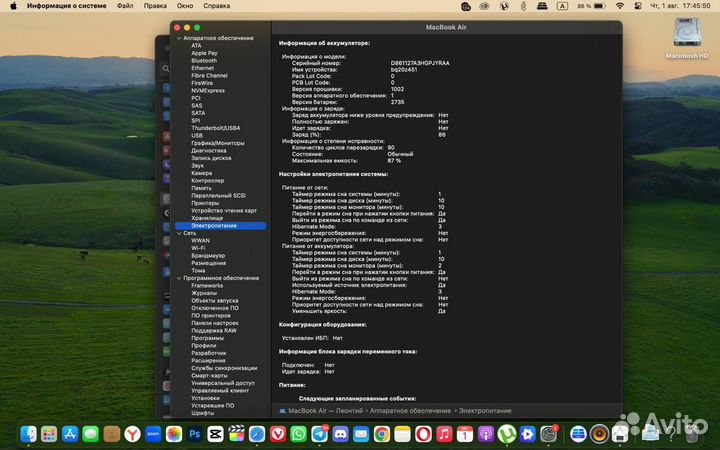
Task: Select Thunderbolt/USB4 in the sidebar
Action: click(215, 128)
